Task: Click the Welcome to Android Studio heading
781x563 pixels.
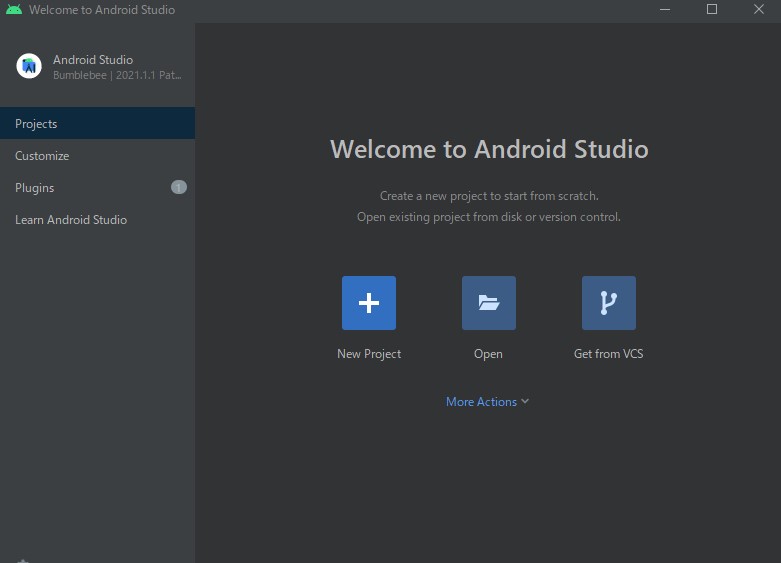Action: coord(489,149)
